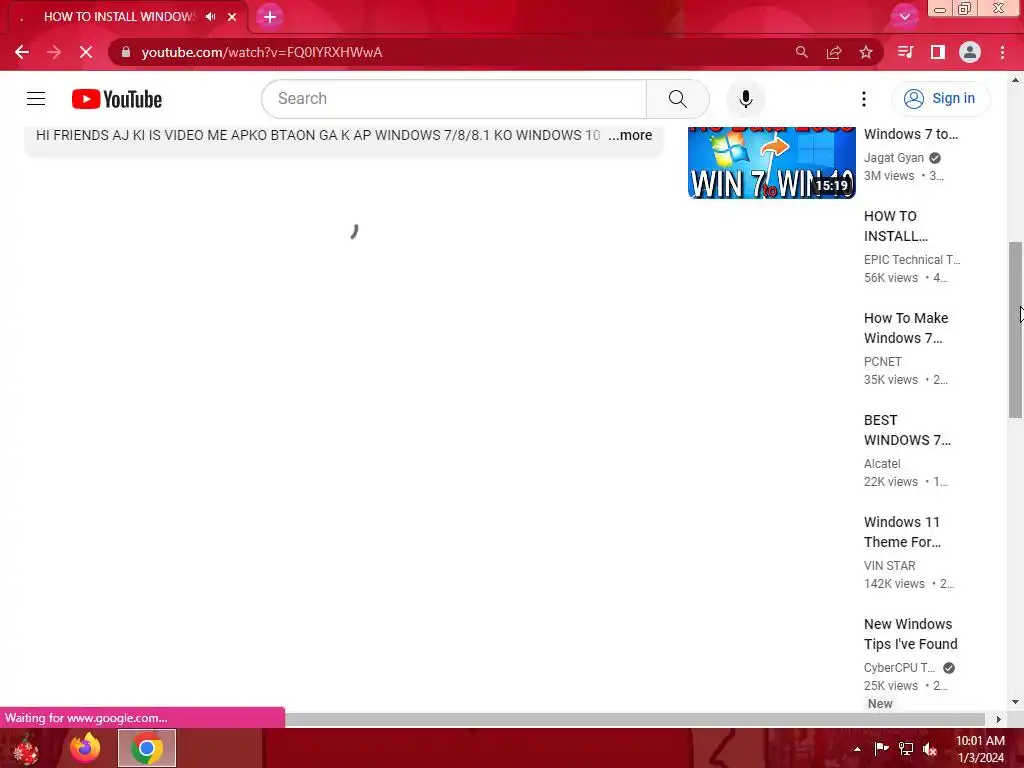The height and width of the screenshot is (768, 1024).
Task: Open Chrome profile avatar
Action: 970,52
